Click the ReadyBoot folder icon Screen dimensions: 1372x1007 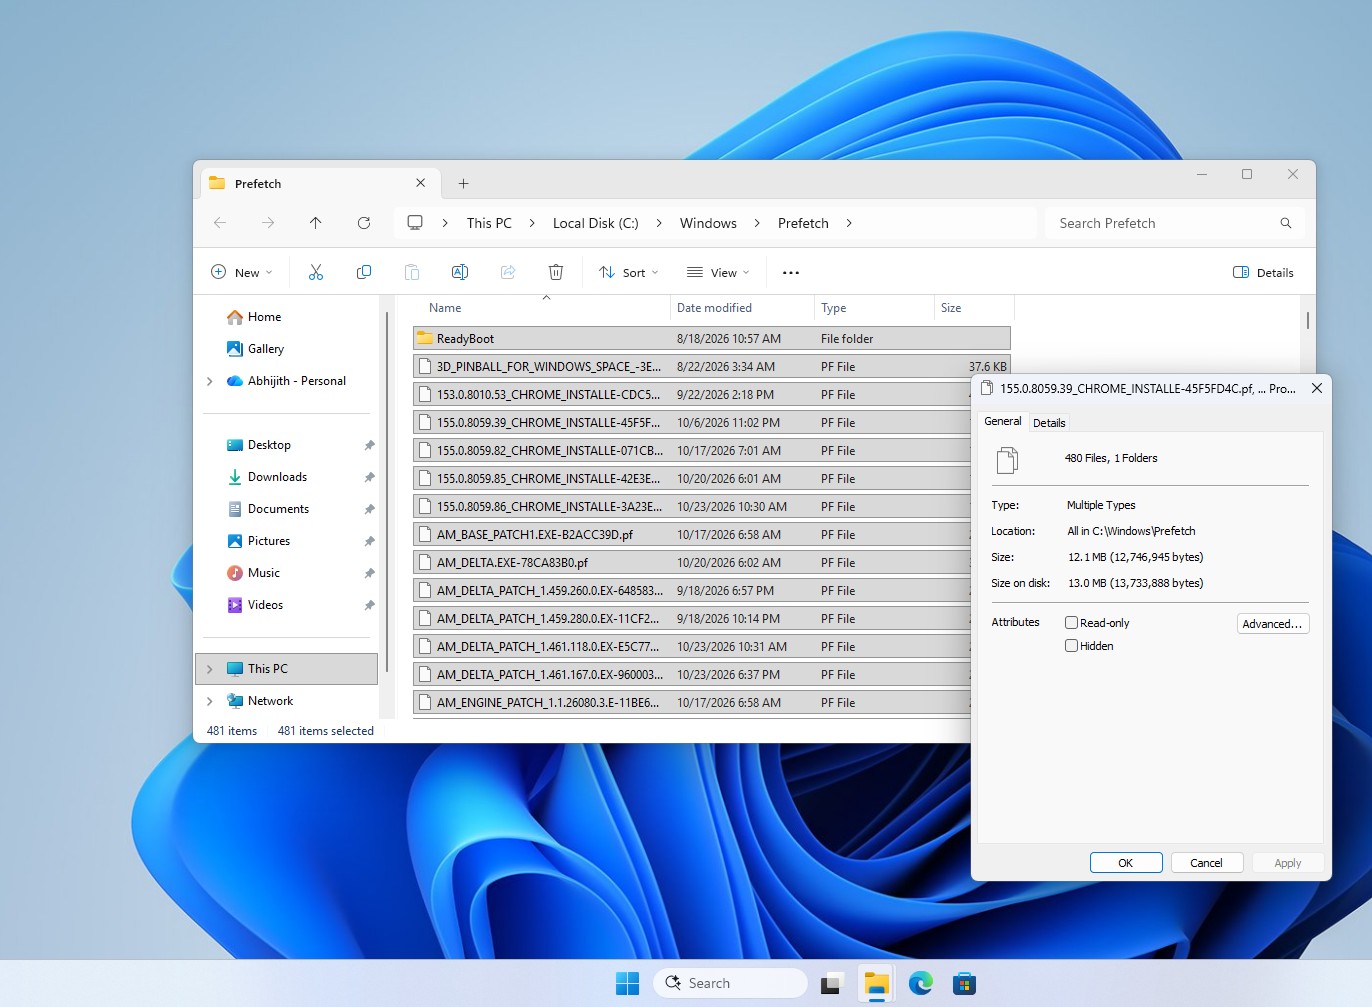(424, 338)
